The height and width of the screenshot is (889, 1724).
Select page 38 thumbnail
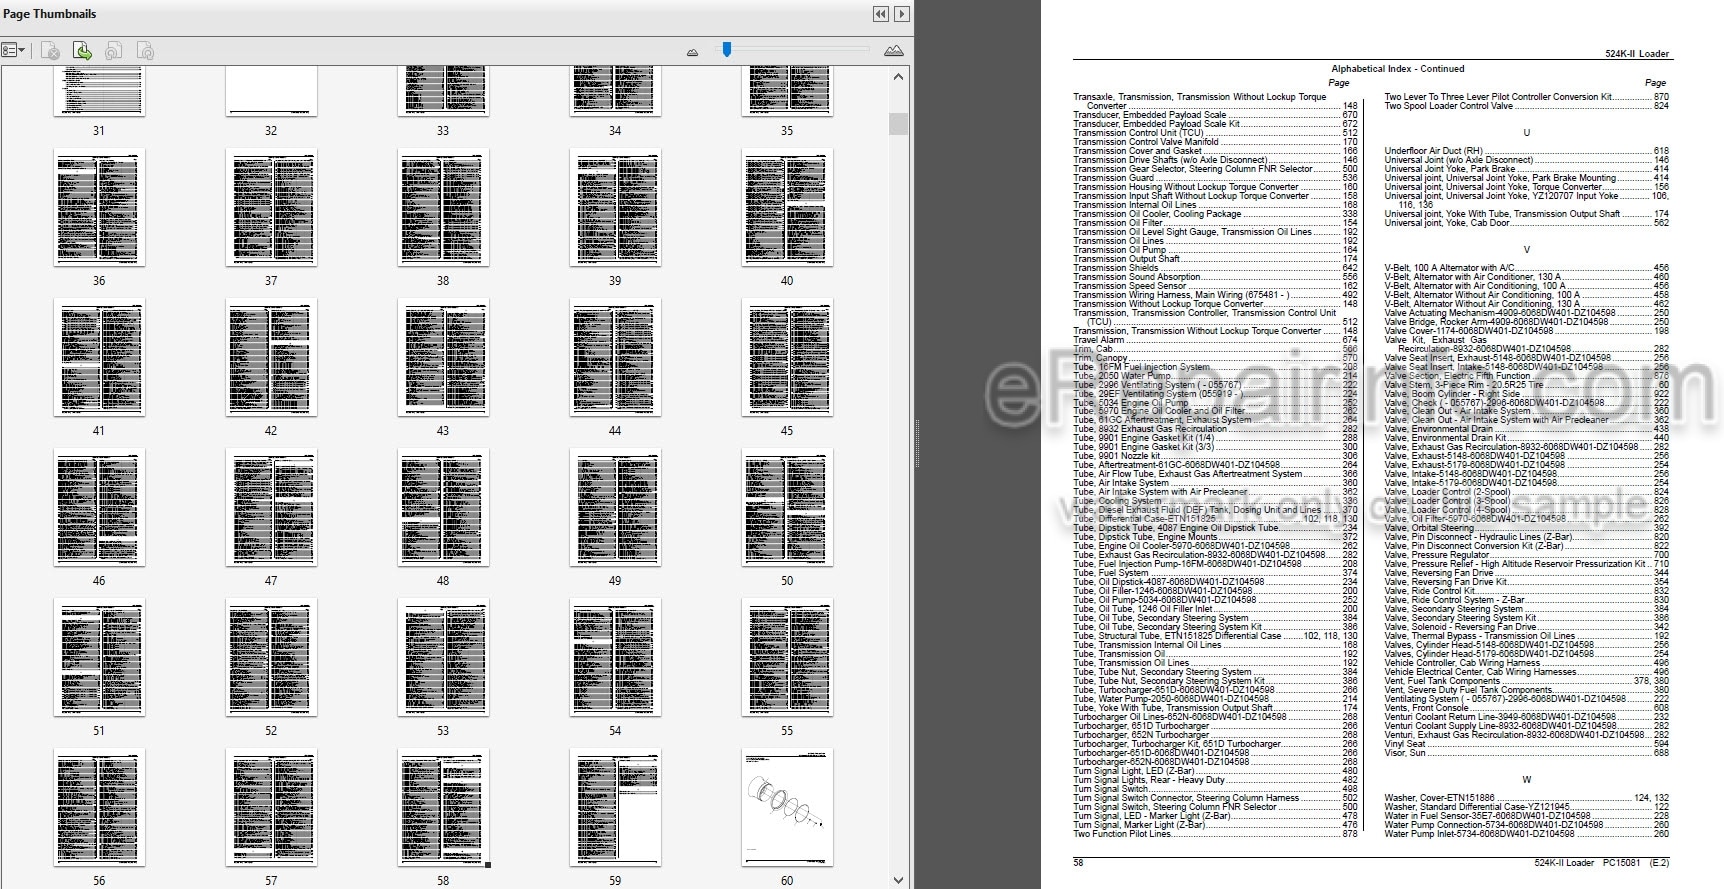(x=443, y=208)
